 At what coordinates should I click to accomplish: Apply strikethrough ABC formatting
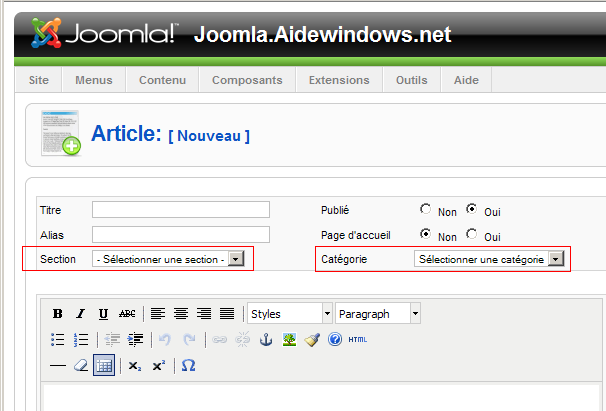127,314
